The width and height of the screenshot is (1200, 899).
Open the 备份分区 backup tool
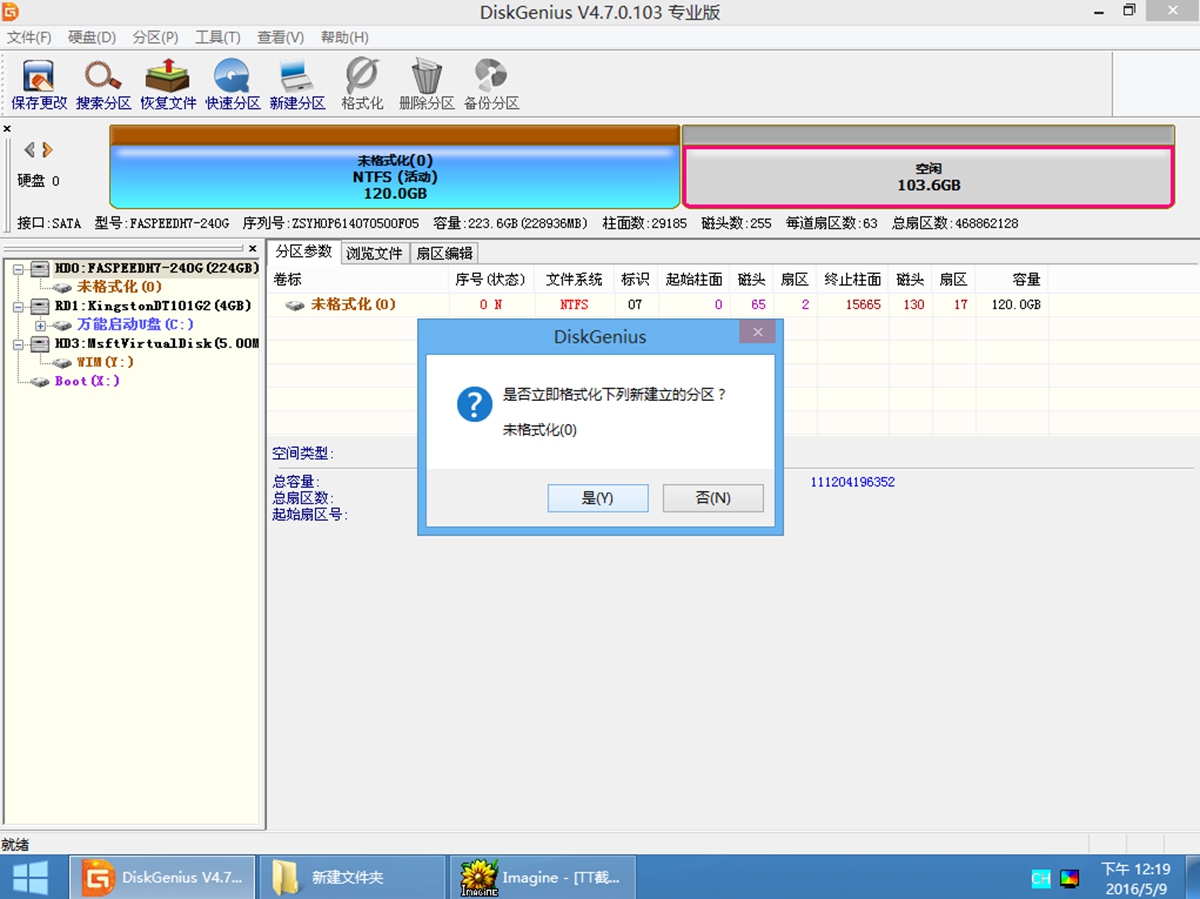(490, 83)
